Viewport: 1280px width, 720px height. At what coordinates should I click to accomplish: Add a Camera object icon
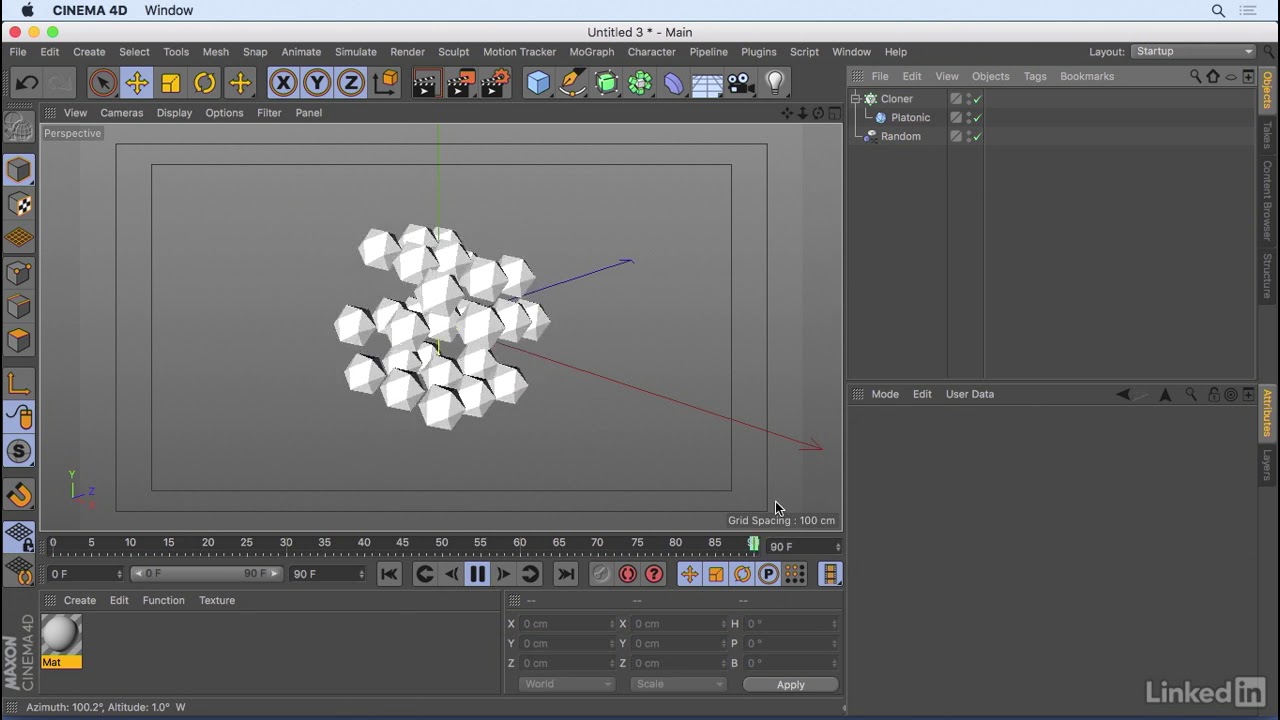tap(741, 83)
